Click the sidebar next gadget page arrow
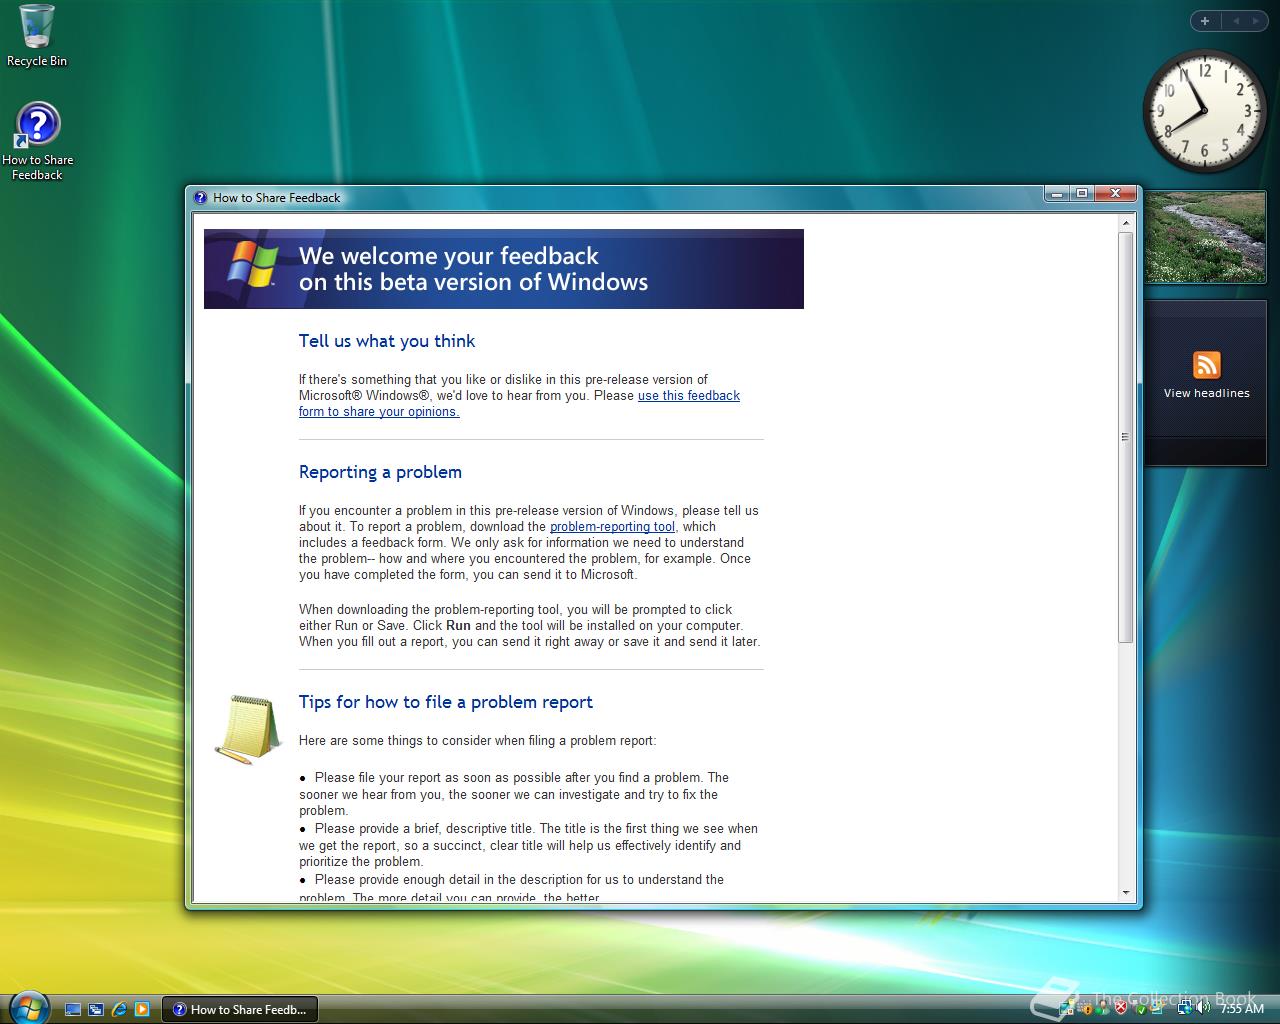 tap(1257, 20)
